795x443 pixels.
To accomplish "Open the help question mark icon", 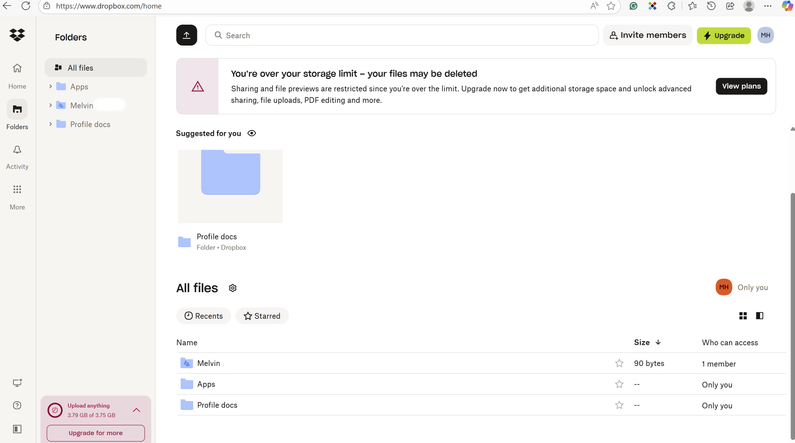I will pos(17,406).
